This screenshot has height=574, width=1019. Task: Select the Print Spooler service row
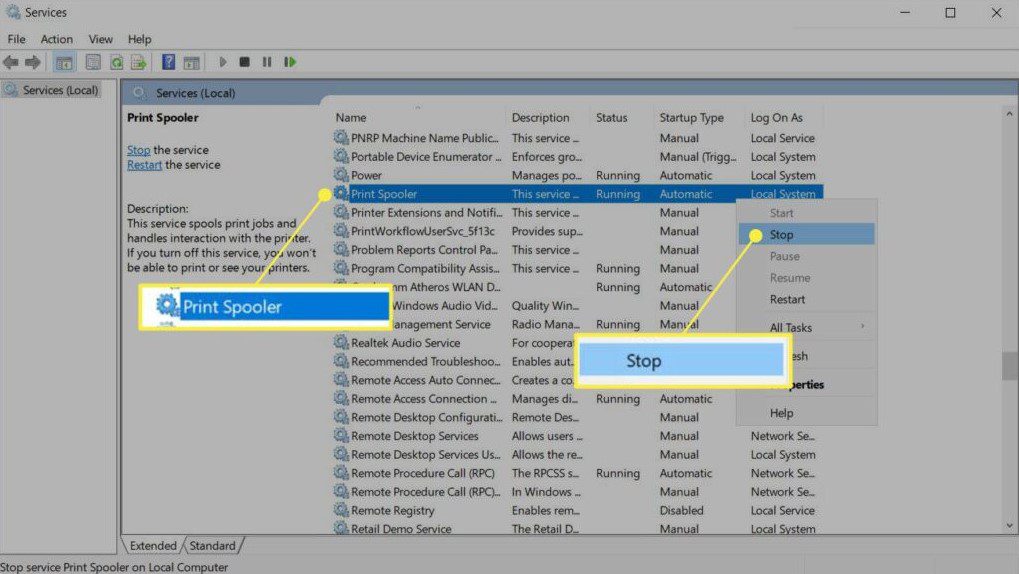pyautogui.click(x=578, y=194)
